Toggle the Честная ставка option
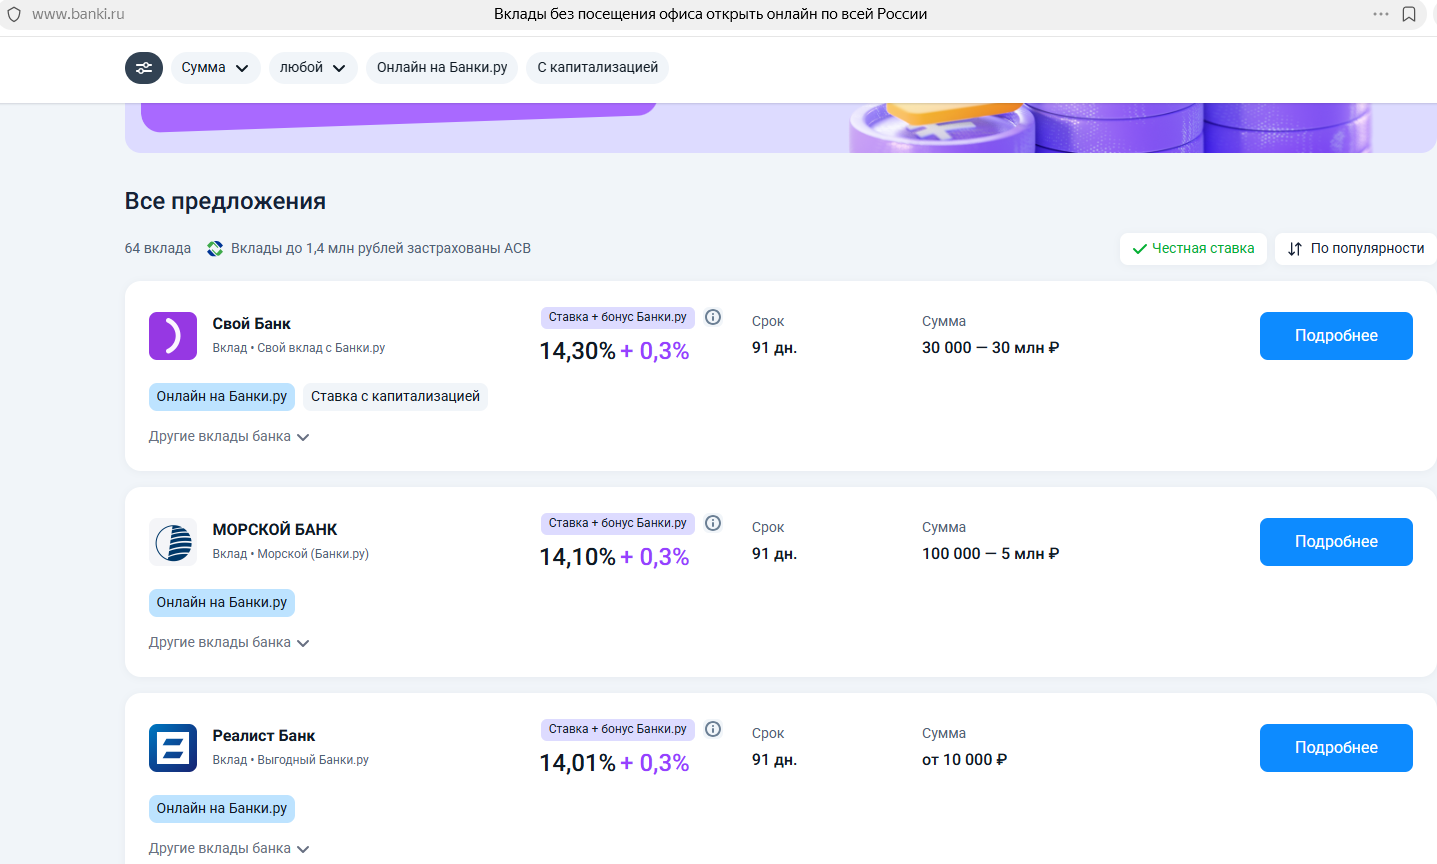Screen dimensions: 1437x864 tap(1193, 249)
